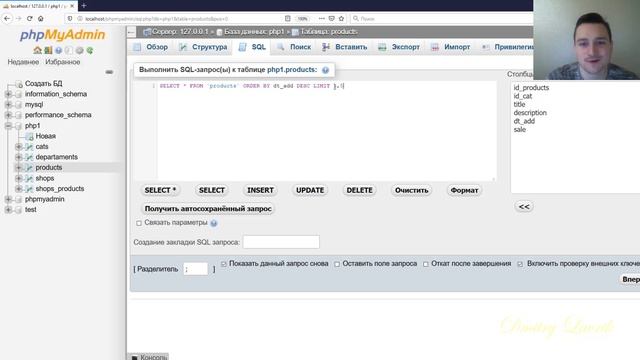
Task: Click UPDATE button
Action: coord(310,191)
